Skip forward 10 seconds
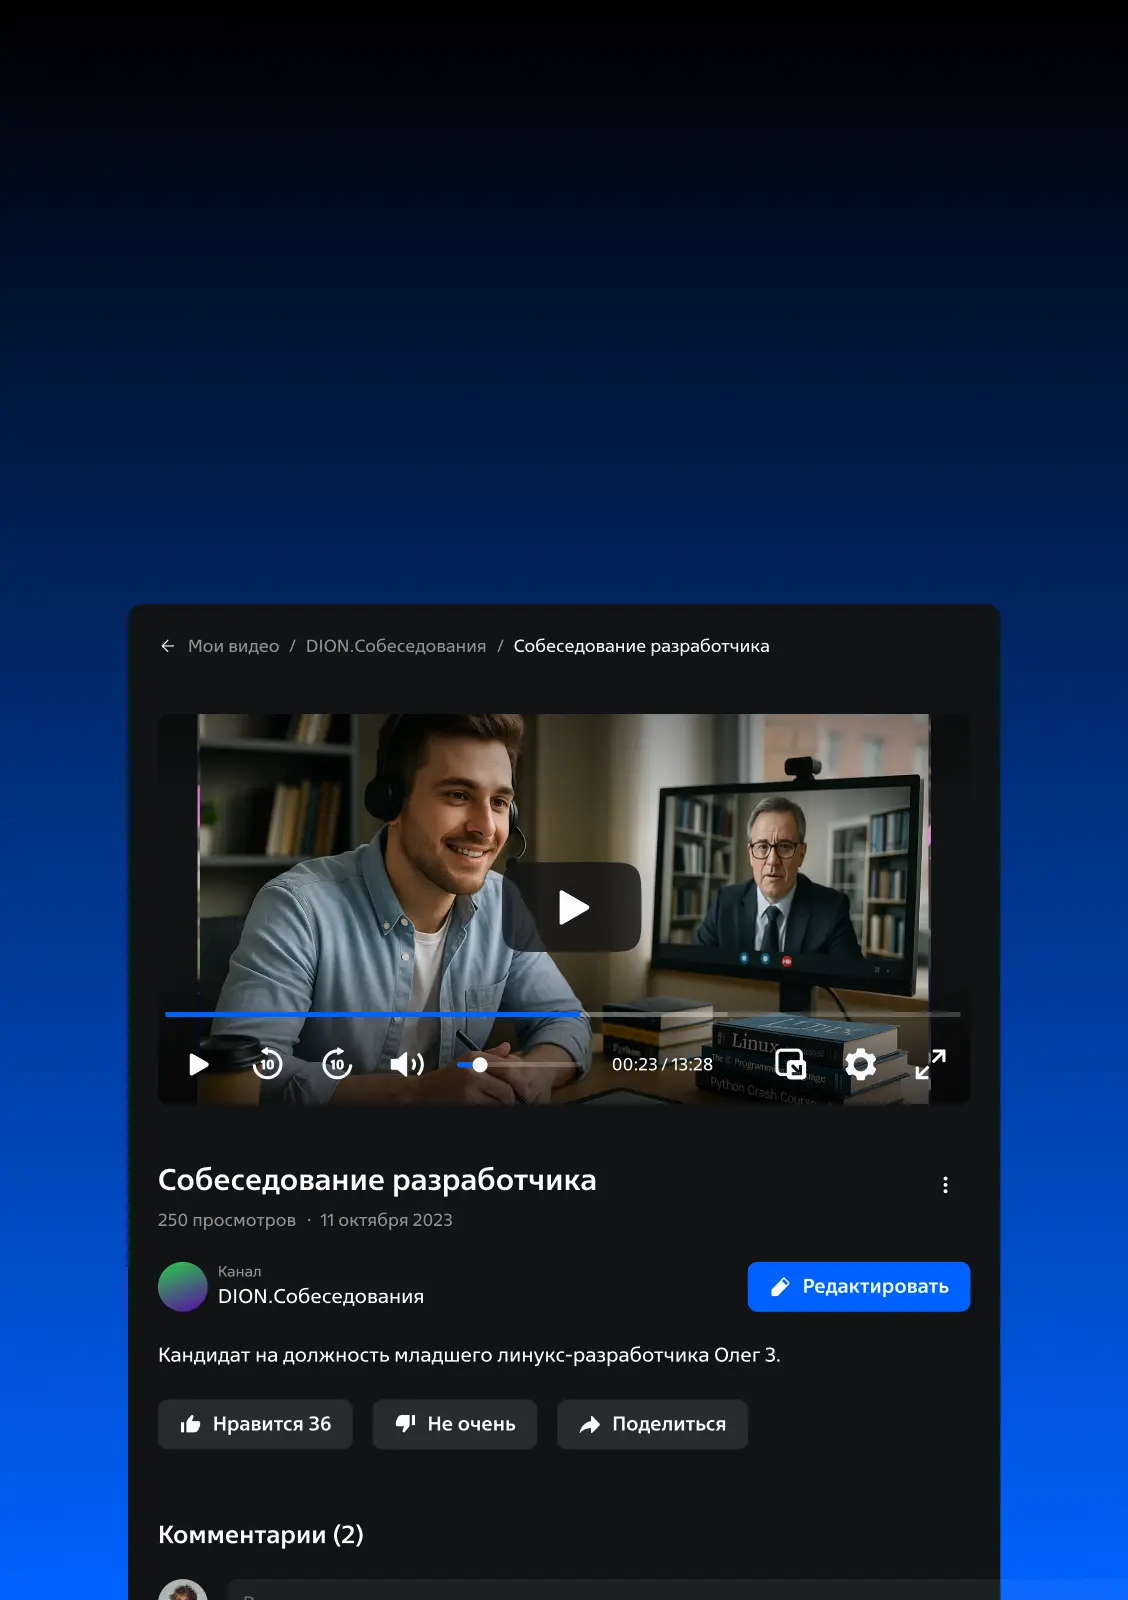Image resolution: width=1128 pixels, height=1600 pixels. point(337,1064)
